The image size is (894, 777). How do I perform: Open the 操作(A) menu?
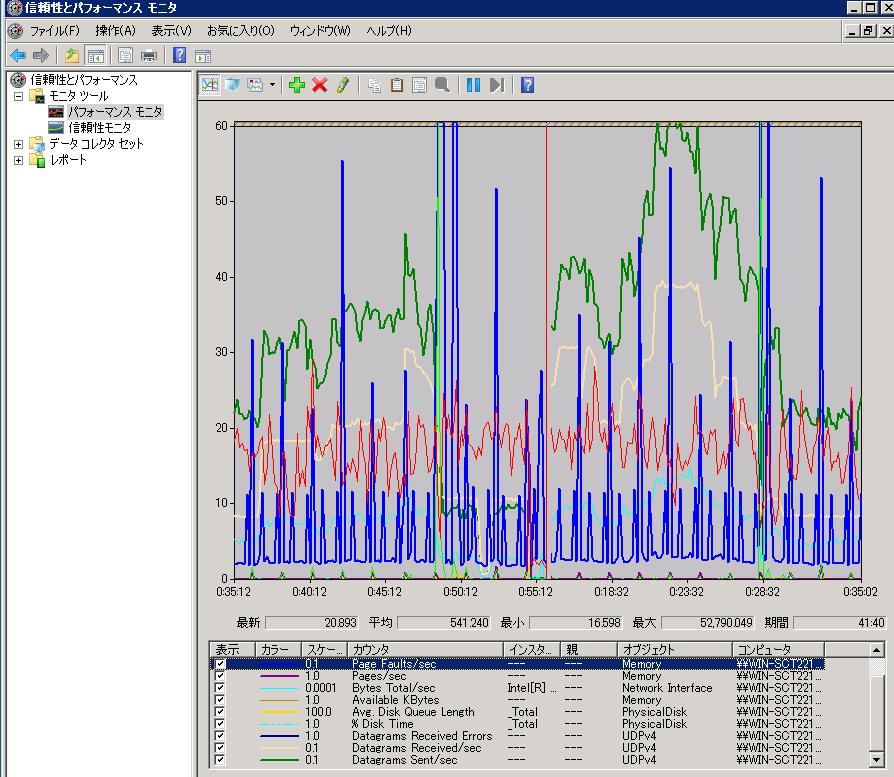115,31
